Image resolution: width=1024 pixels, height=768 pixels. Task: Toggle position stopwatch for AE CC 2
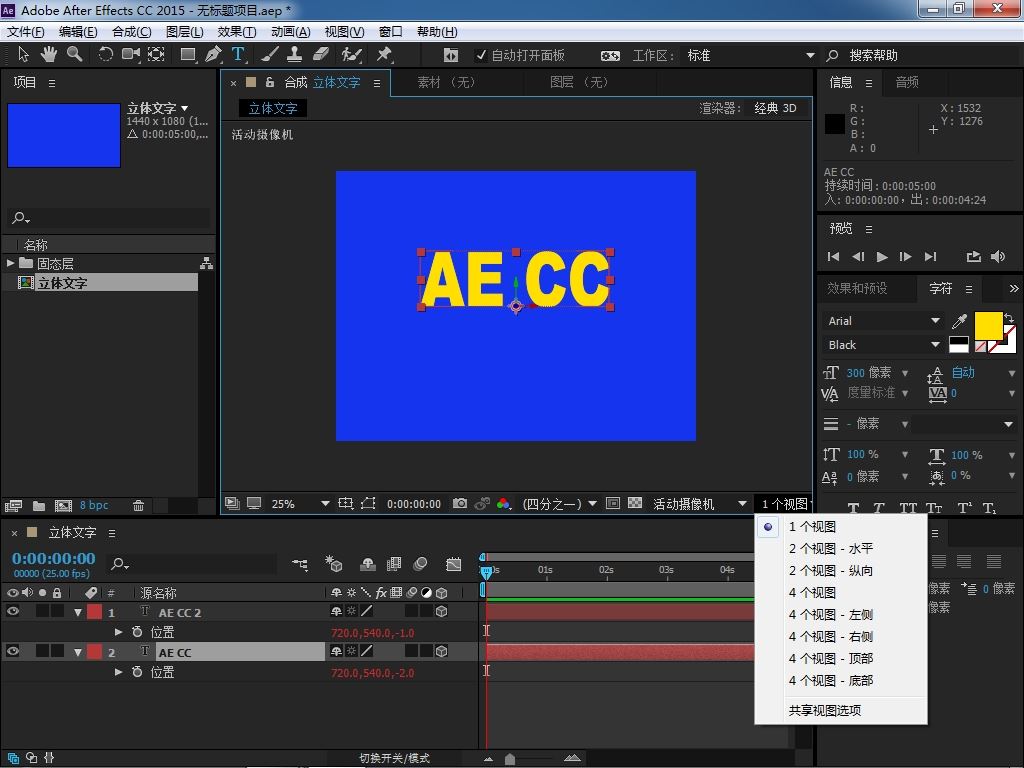click(x=137, y=632)
